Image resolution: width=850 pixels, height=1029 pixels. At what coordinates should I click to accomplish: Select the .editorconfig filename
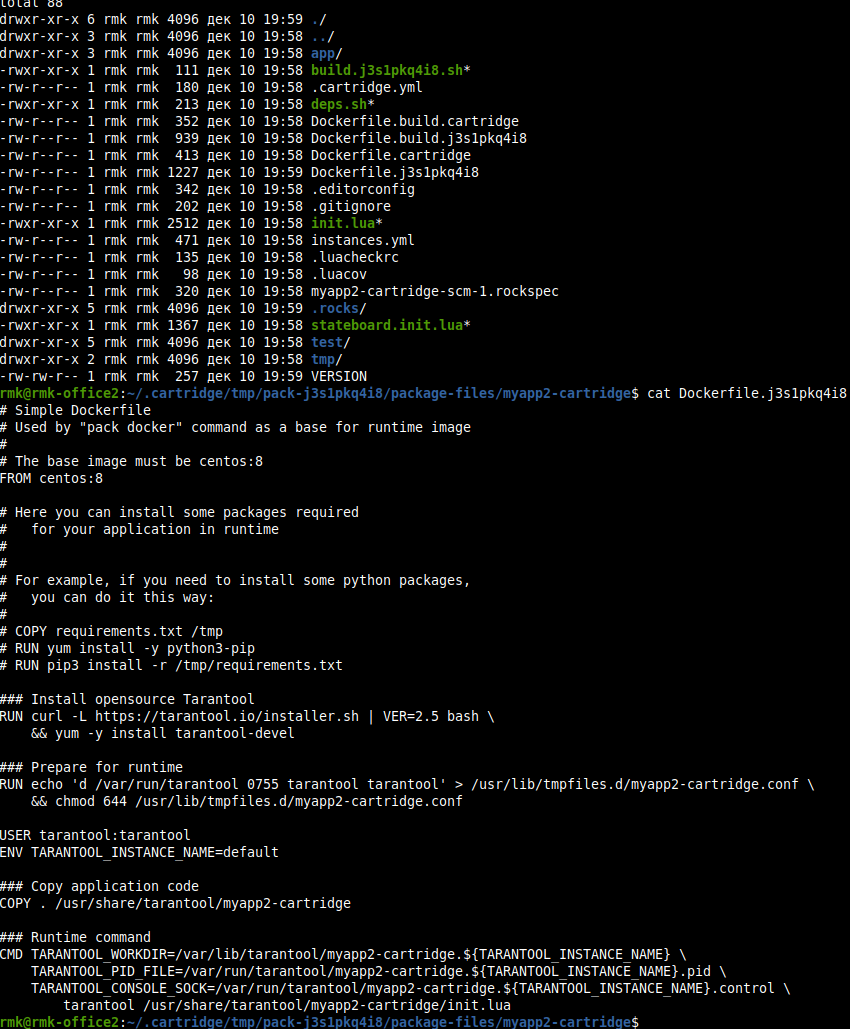pyautogui.click(x=362, y=190)
